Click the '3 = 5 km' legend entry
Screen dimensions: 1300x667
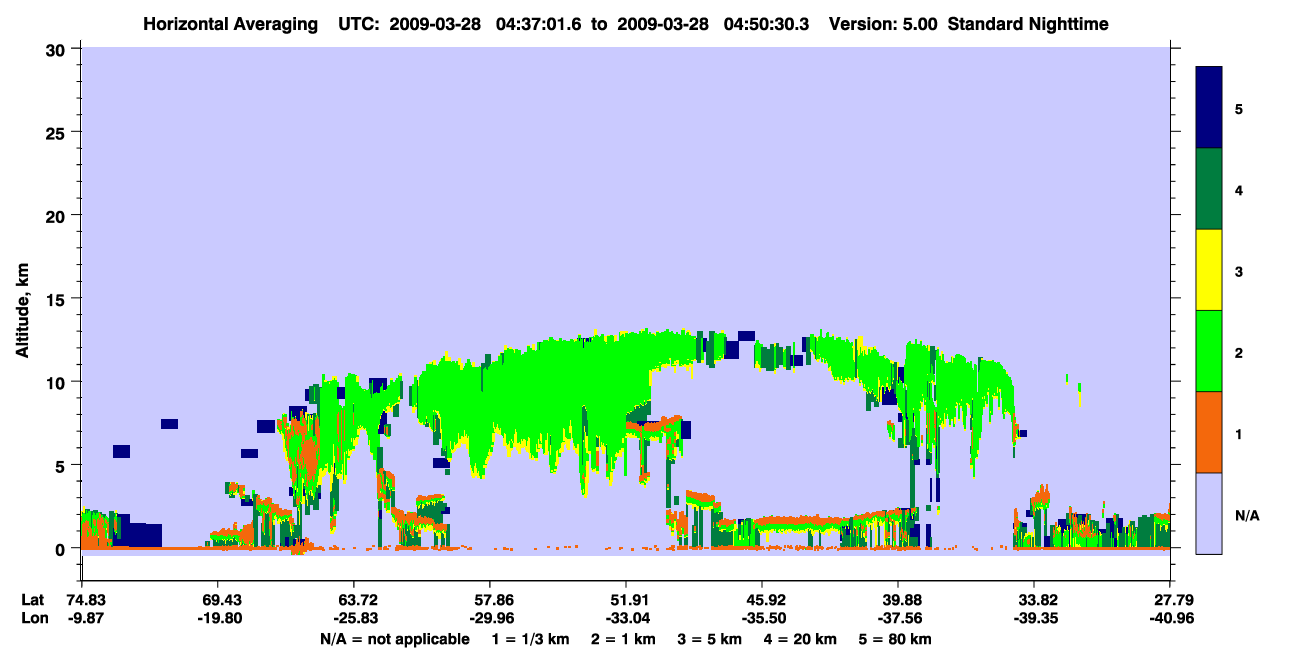pyautogui.click(x=711, y=639)
